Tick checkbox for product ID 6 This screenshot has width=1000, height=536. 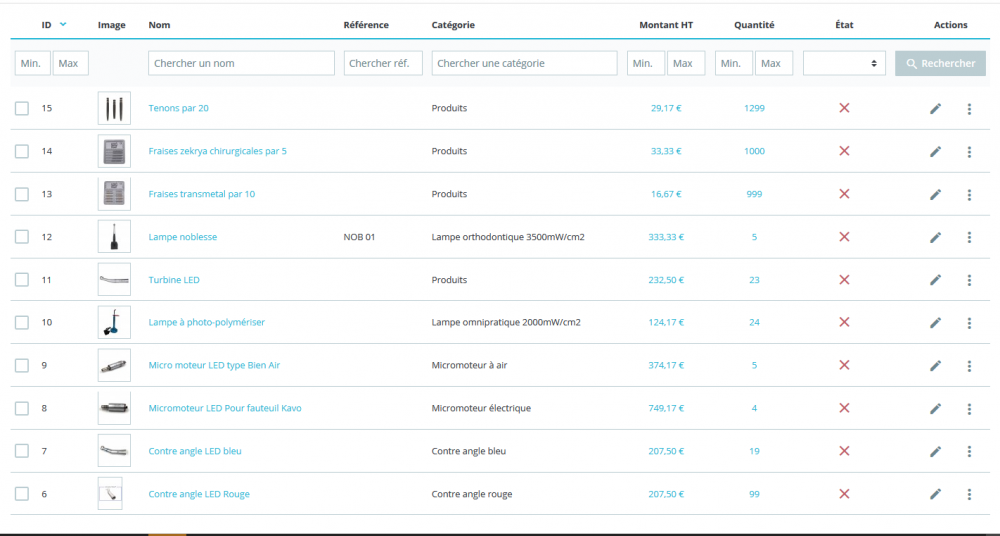coord(22,494)
